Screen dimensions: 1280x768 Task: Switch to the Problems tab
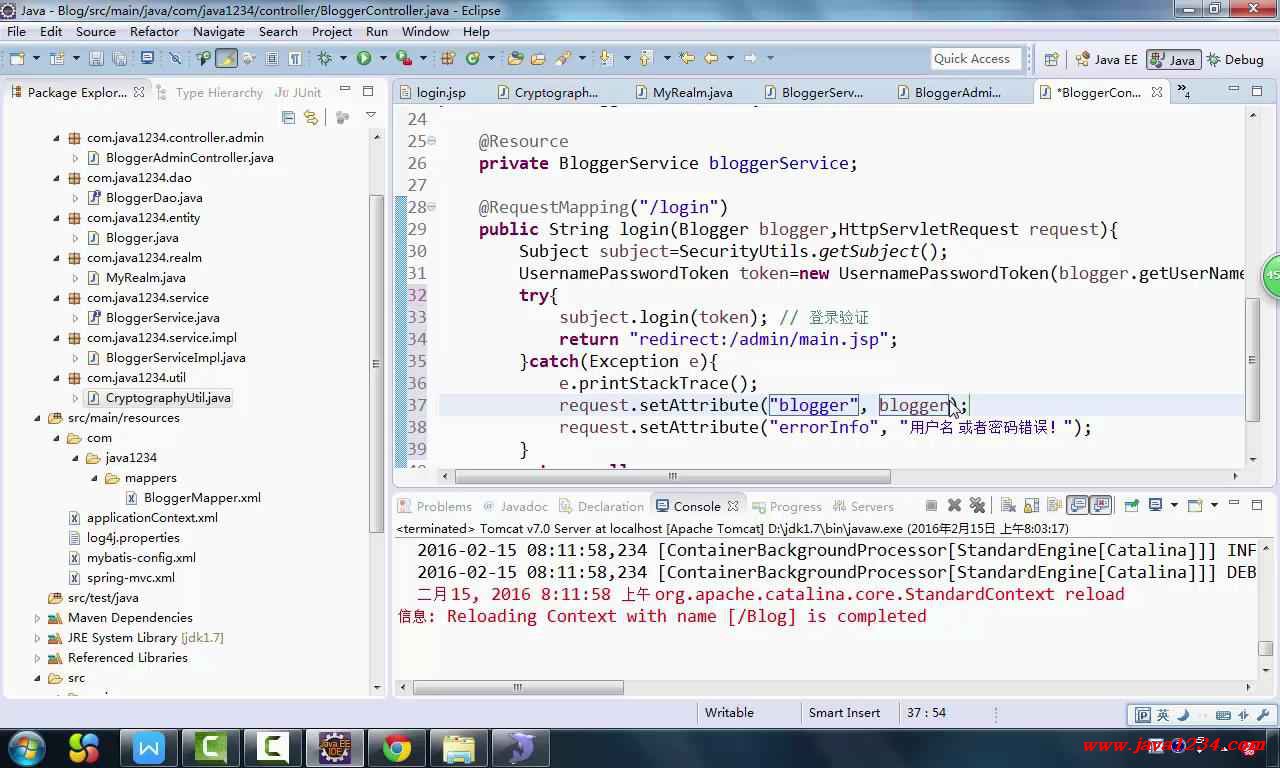(435, 506)
